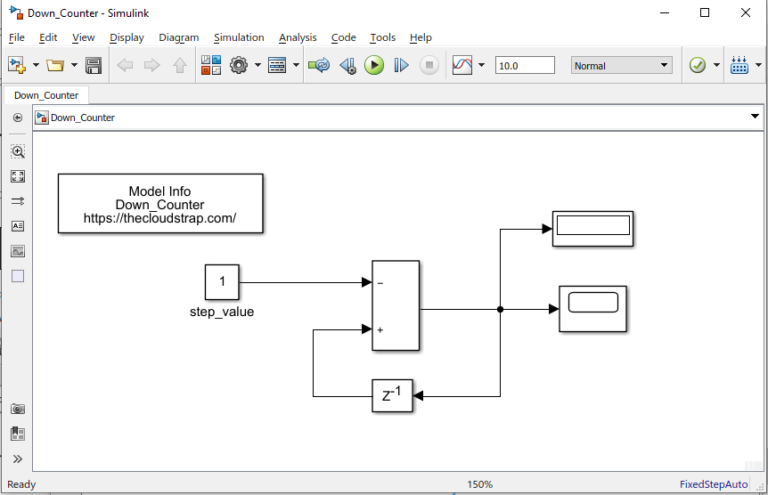
Task: Open the Edit menu
Action: [48, 37]
